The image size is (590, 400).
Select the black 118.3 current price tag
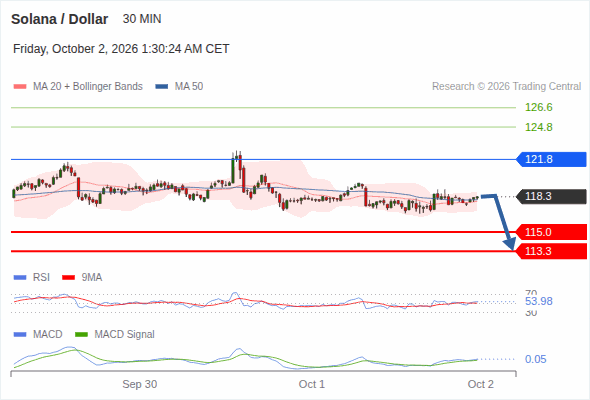(x=551, y=196)
